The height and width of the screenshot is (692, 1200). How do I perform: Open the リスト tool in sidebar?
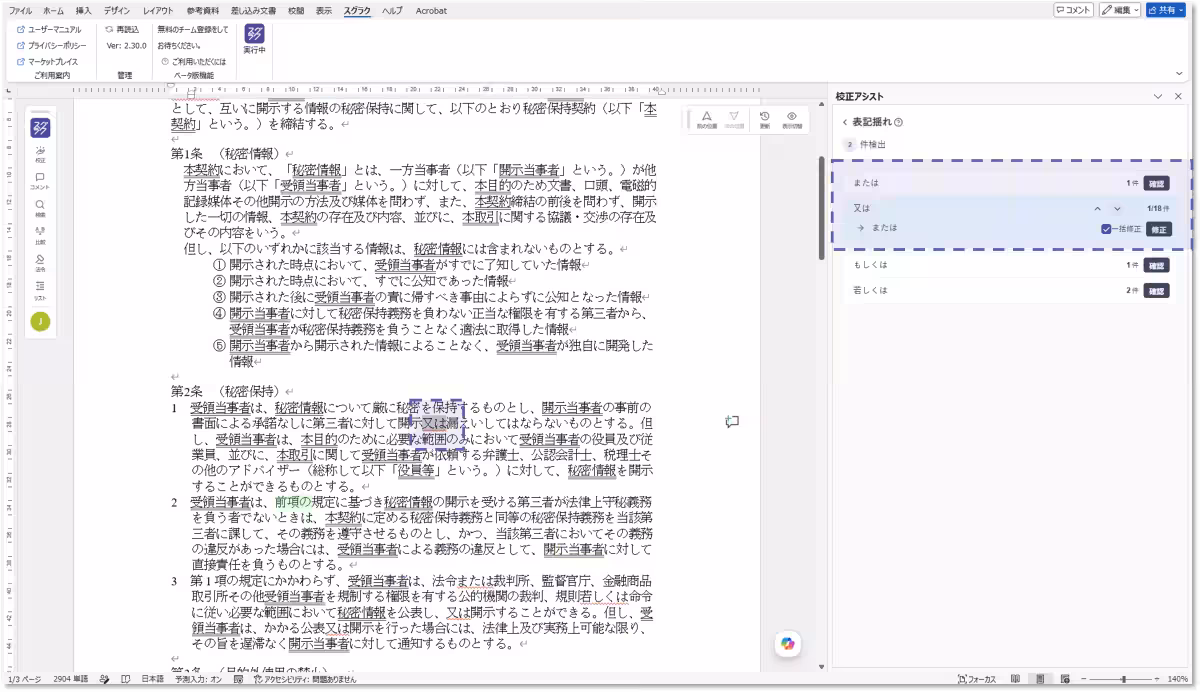(40, 291)
